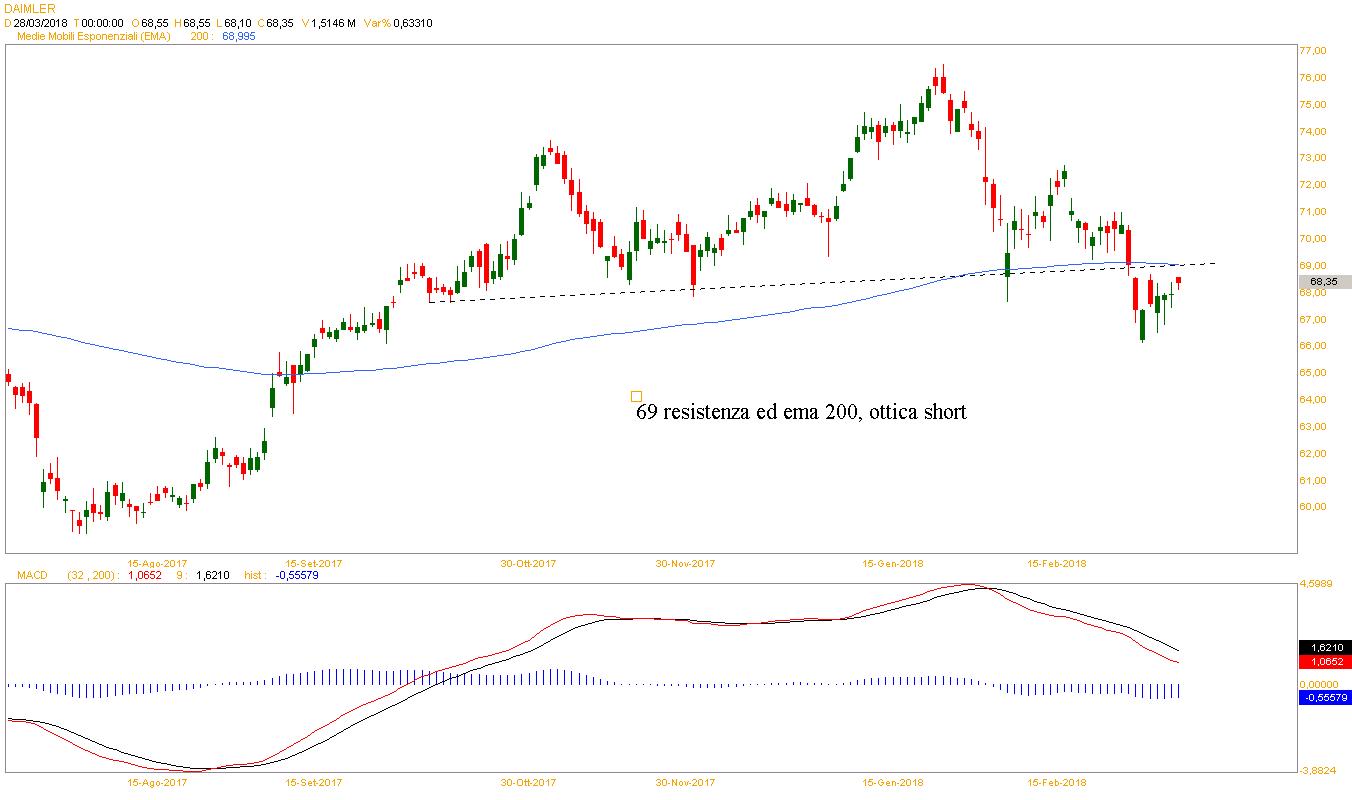Screen dimensions: 1352x800
Task: Select the date 28/03/2018 in the header
Action: click(40, 22)
